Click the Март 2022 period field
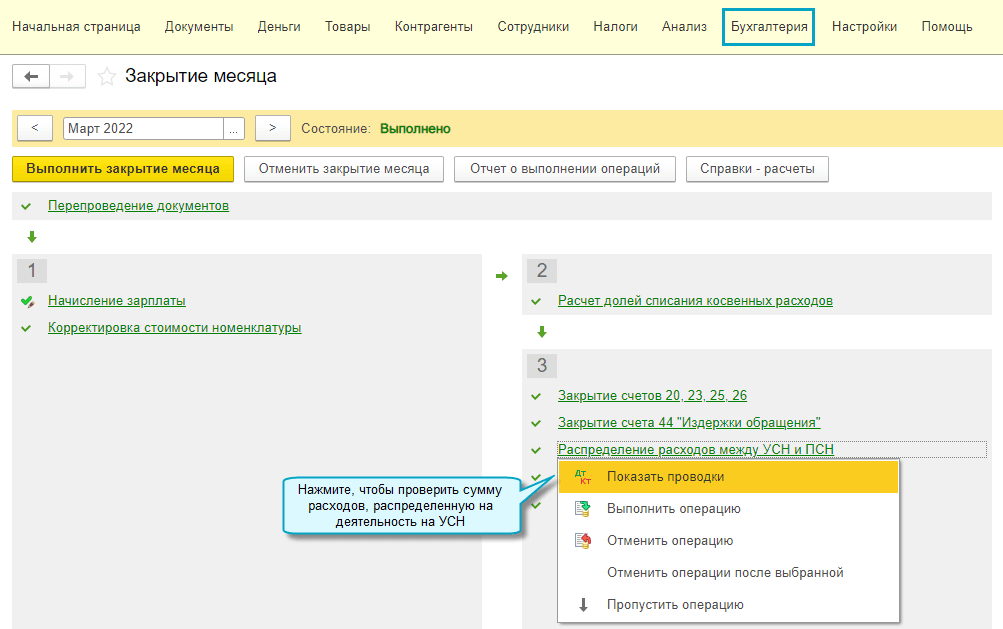Screen dimensions: 1003x629 142,128
